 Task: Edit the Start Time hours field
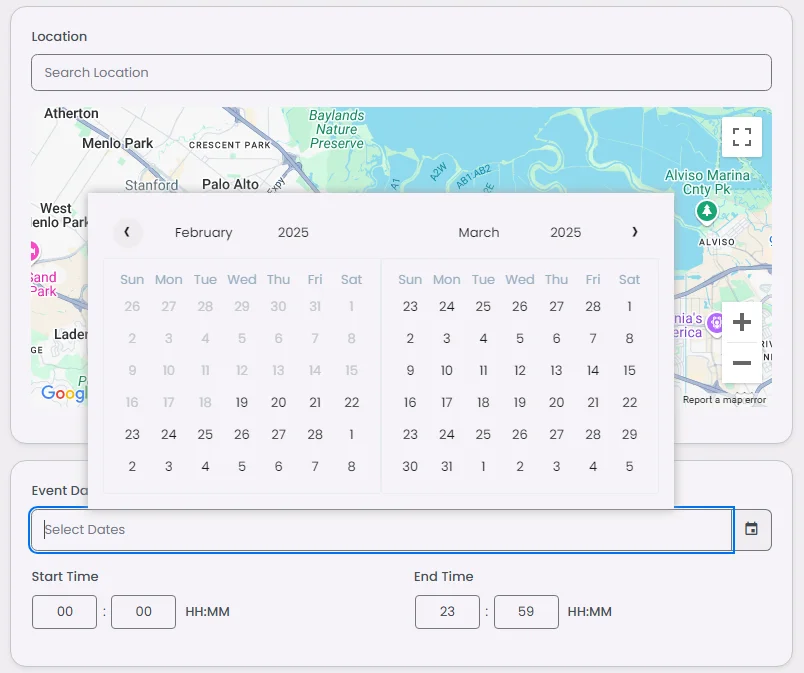64,612
